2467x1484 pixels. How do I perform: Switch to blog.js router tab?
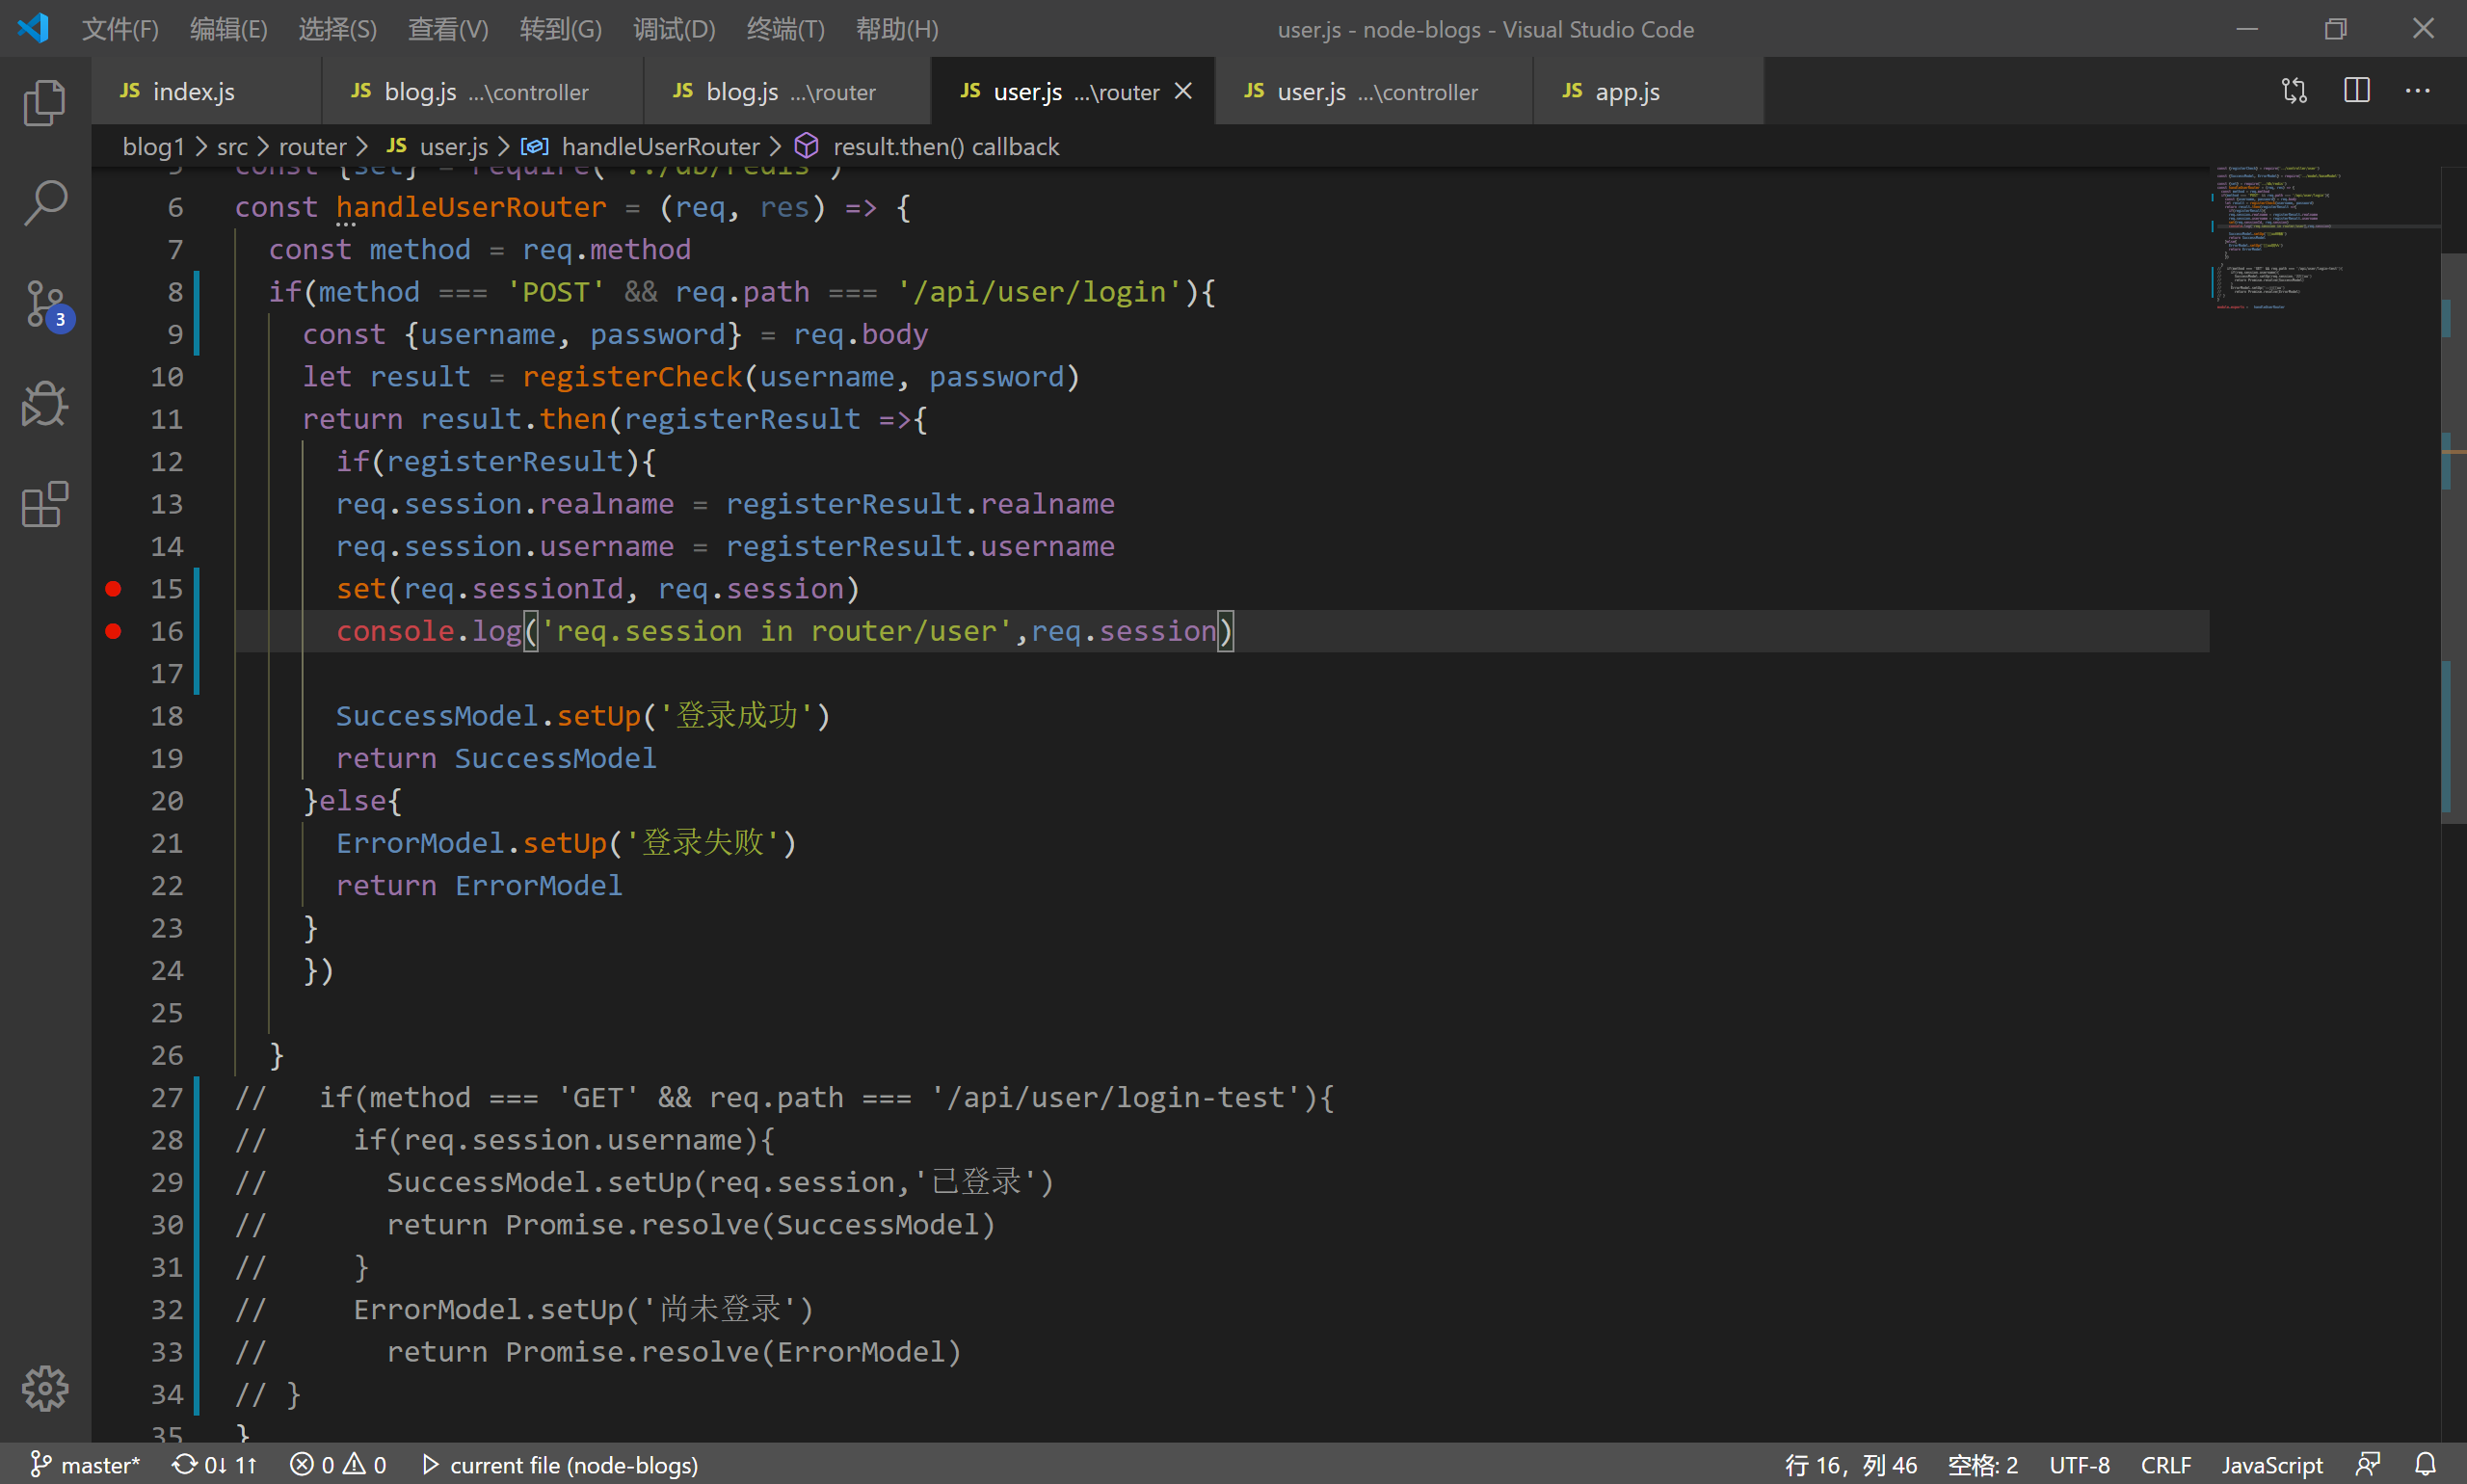[787, 91]
